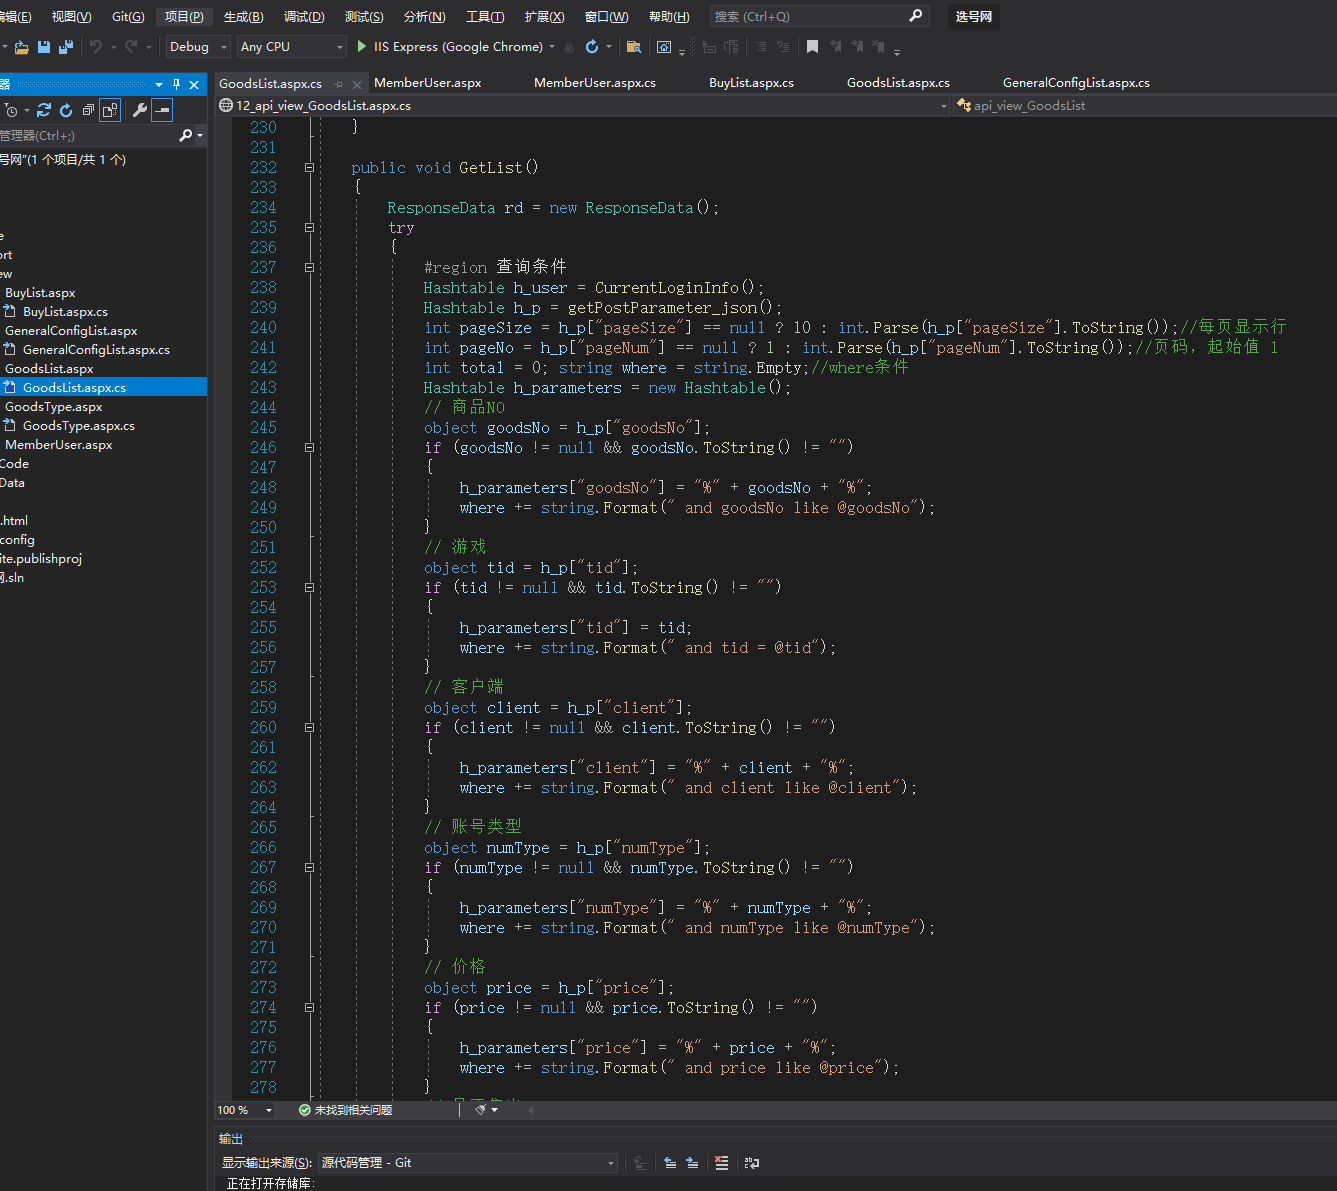
Task: Click the browser window icon in toolbar
Action: point(664,47)
